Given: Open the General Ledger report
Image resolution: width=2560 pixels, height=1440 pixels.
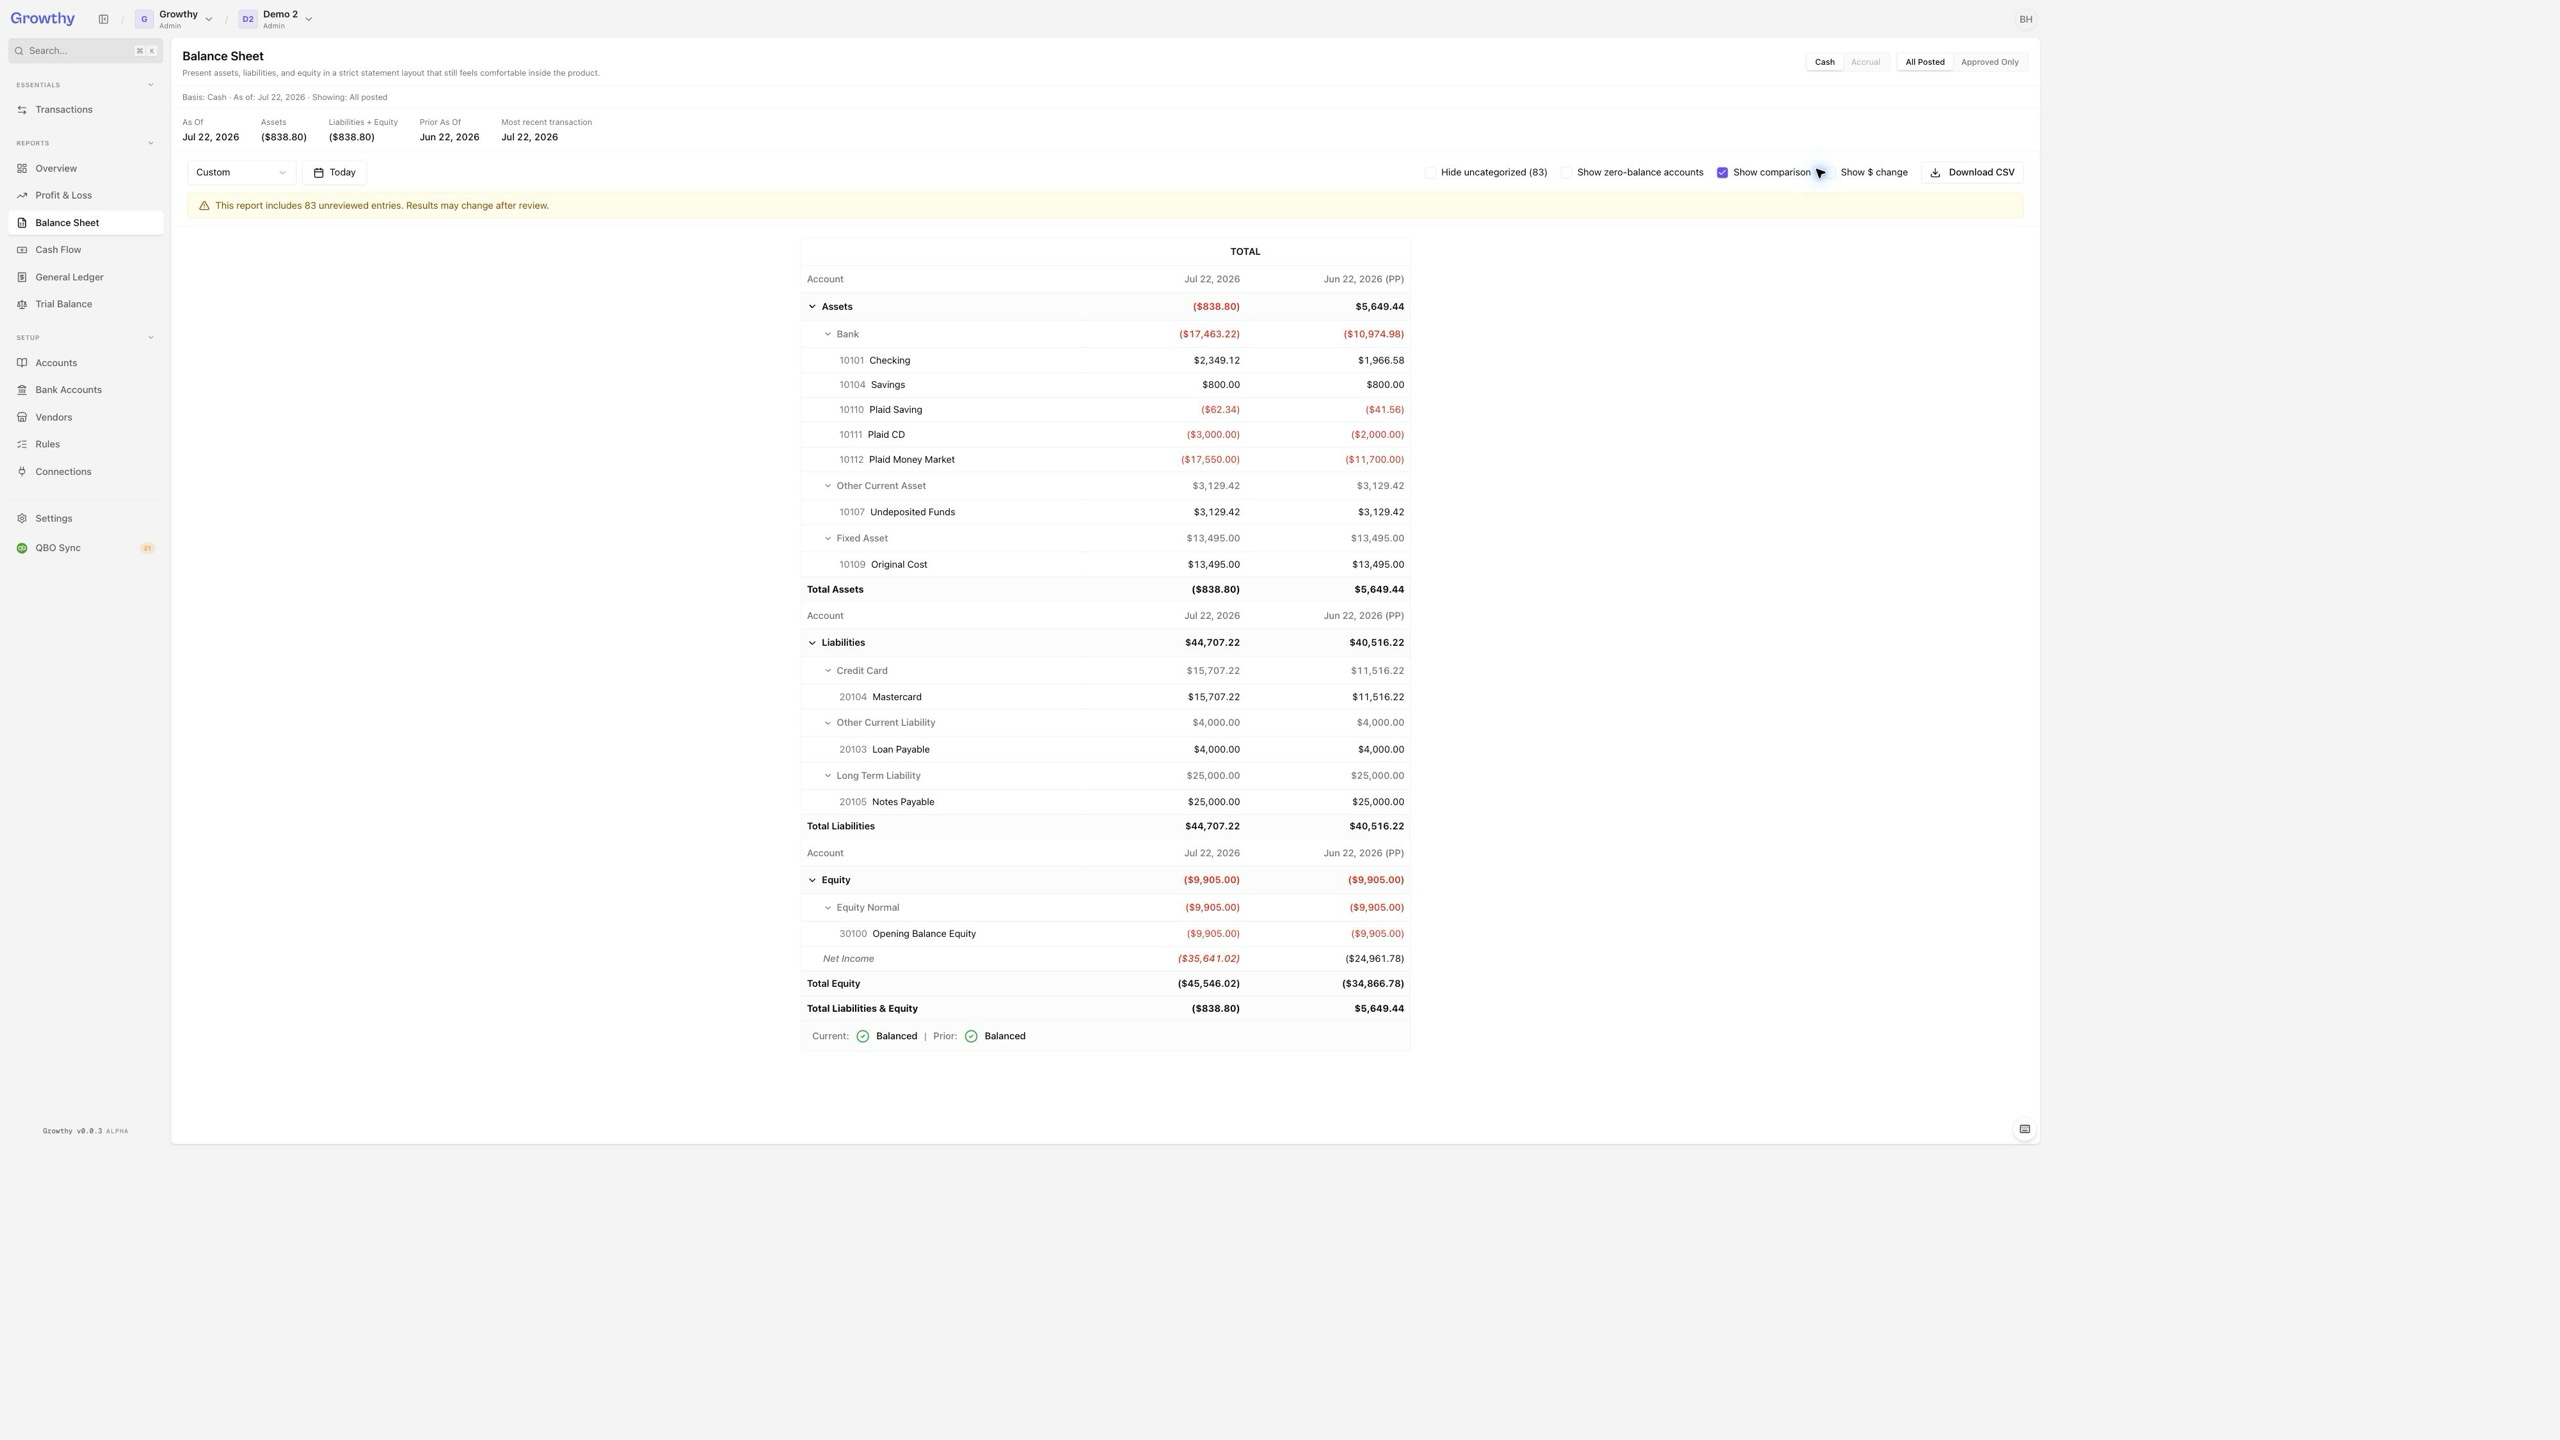Looking at the screenshot, I should pyautogui.click(x=85, y=277).
